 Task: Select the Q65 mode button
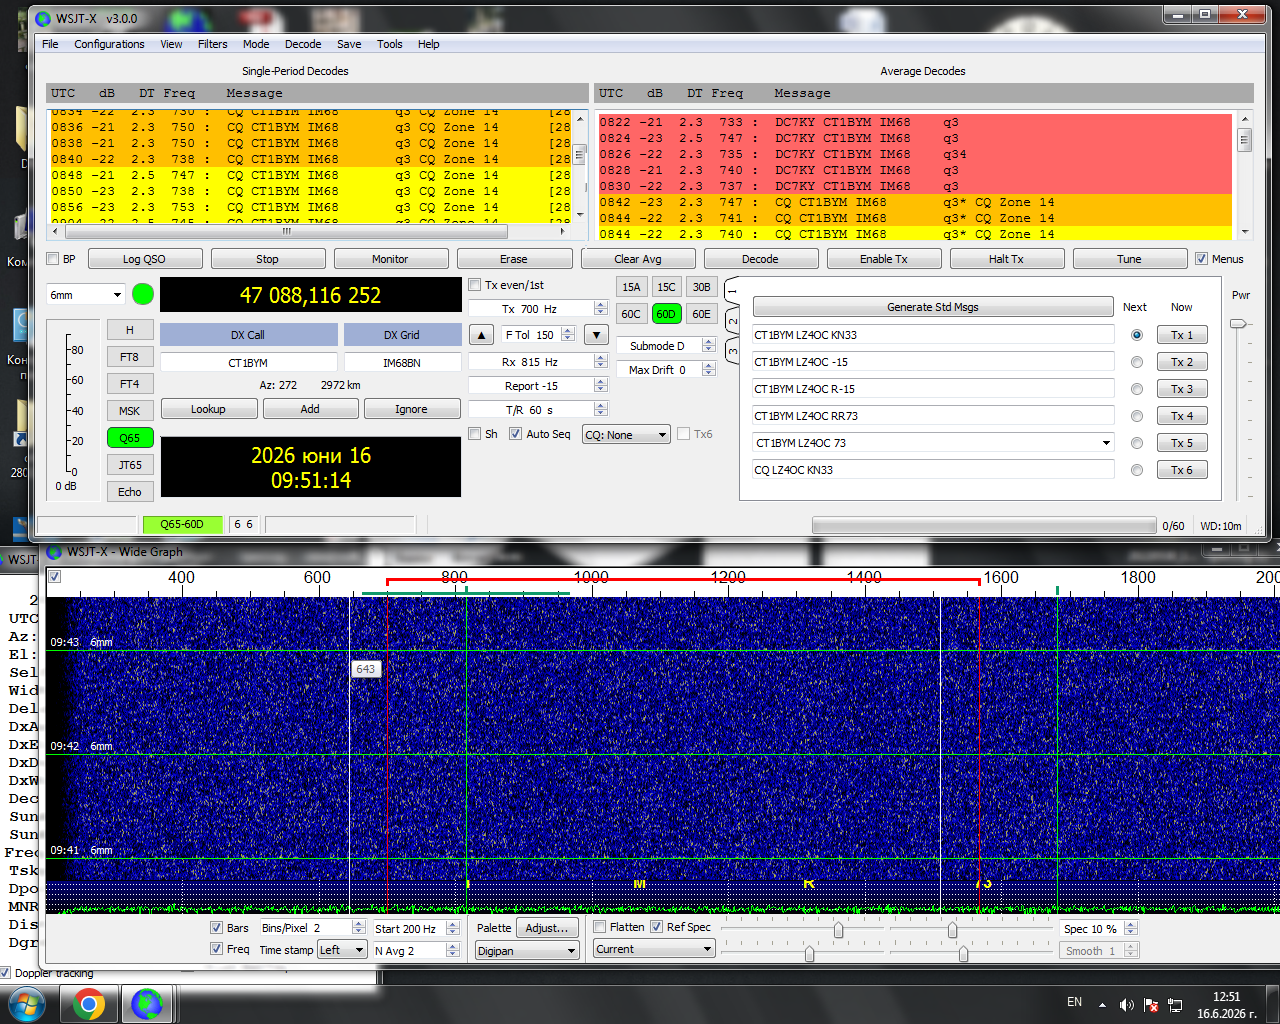click(130, 438)
